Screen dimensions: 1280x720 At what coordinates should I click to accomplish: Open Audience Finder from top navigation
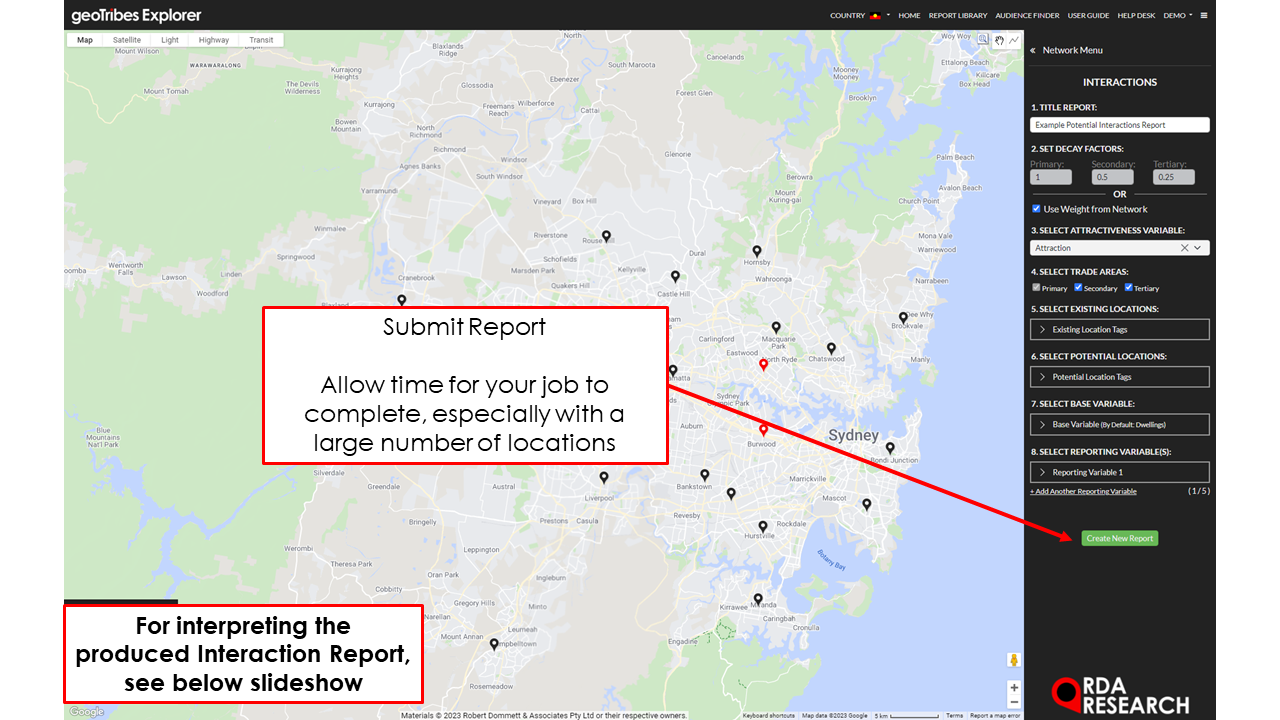point(1027,15)
